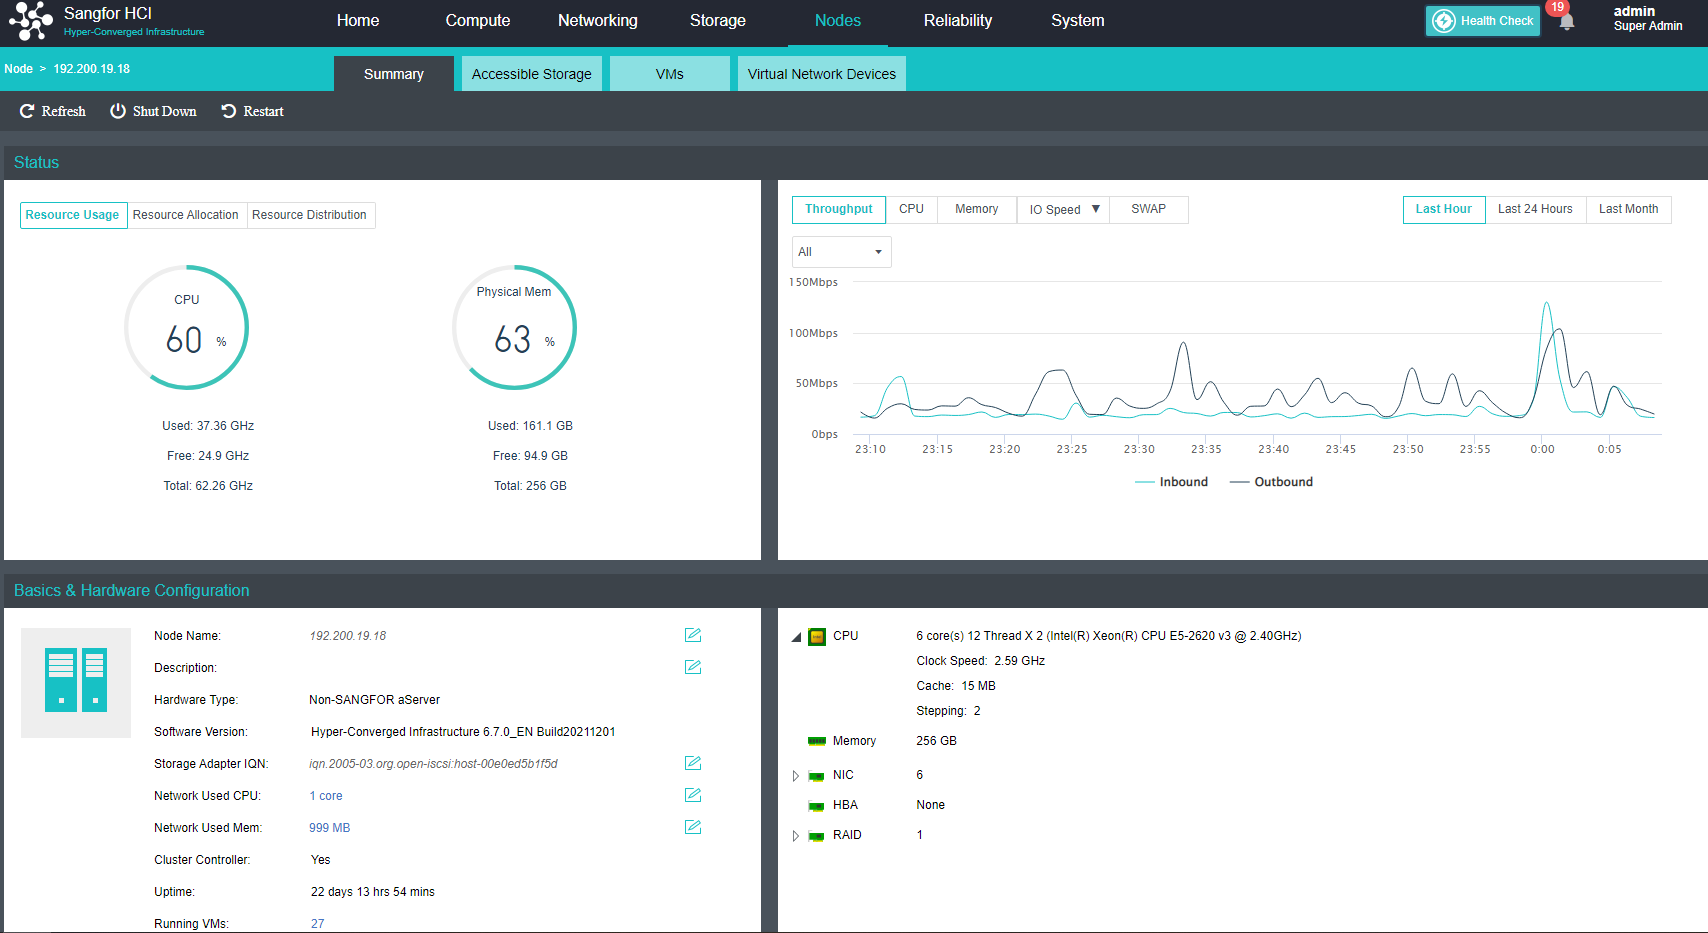Open the Running VMs count link
This screenshot has height=933, width=1708.
(317, 923)
